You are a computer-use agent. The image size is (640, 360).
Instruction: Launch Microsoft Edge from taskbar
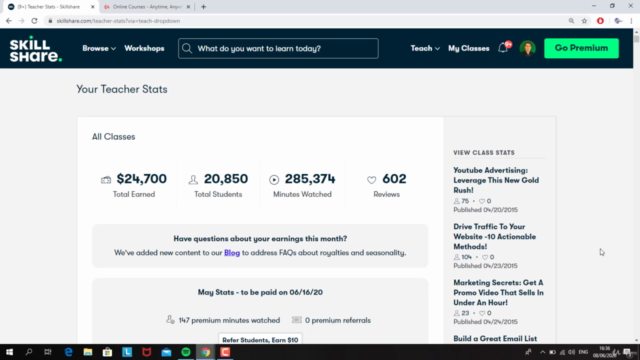(68, 352)
